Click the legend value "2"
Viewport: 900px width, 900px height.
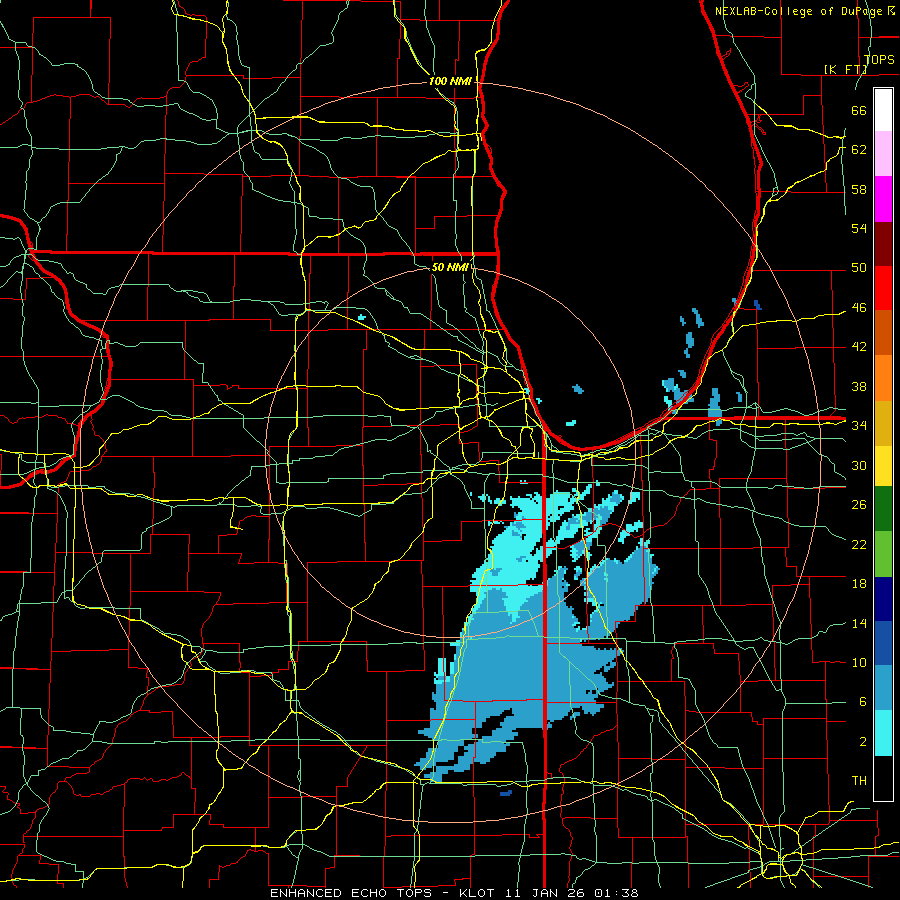click(x=863, y=742)
